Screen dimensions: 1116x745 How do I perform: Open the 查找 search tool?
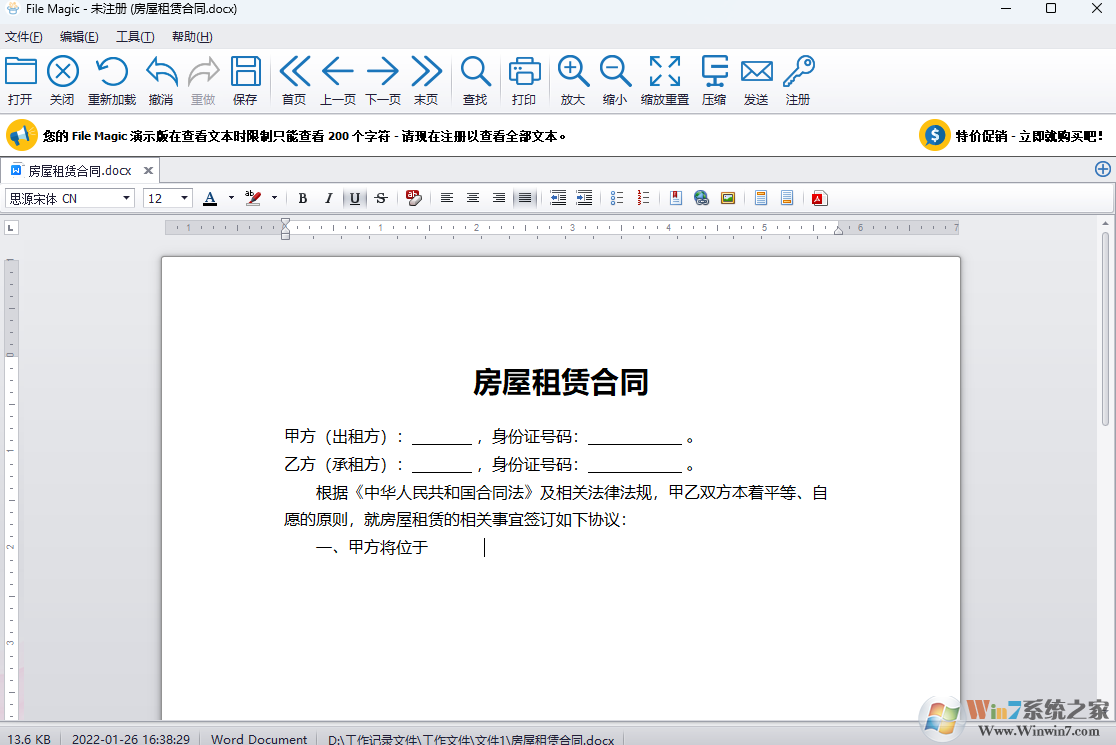475,80
